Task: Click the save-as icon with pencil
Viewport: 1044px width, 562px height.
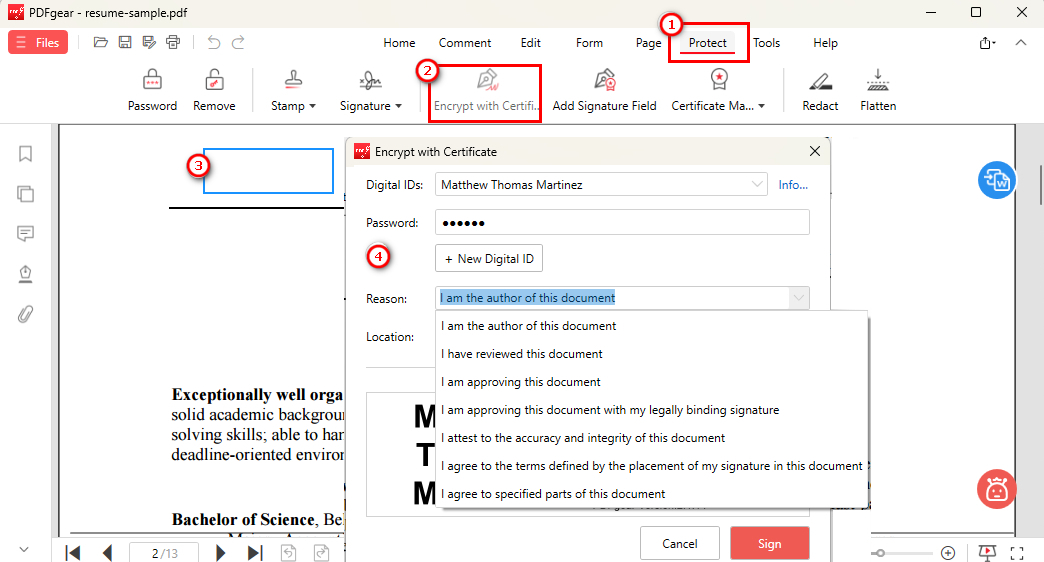Action: 149,43
